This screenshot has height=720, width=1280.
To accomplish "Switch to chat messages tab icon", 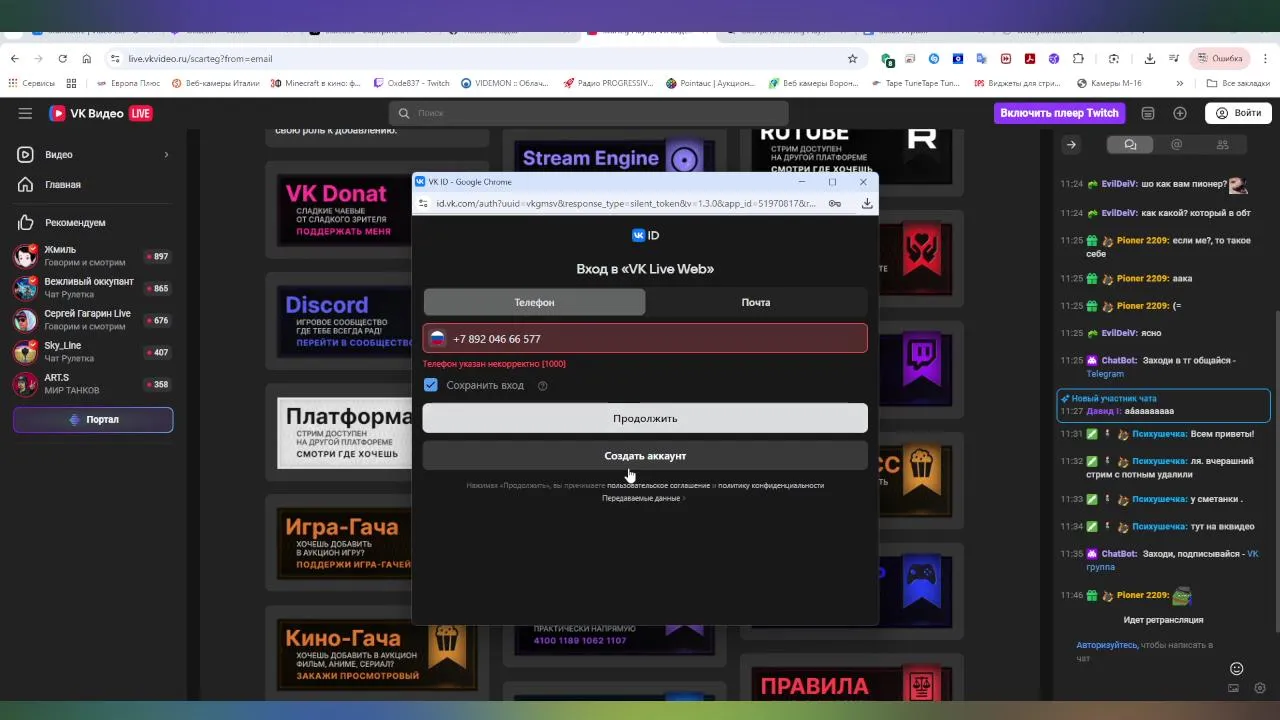I will tap(1130, 145).
